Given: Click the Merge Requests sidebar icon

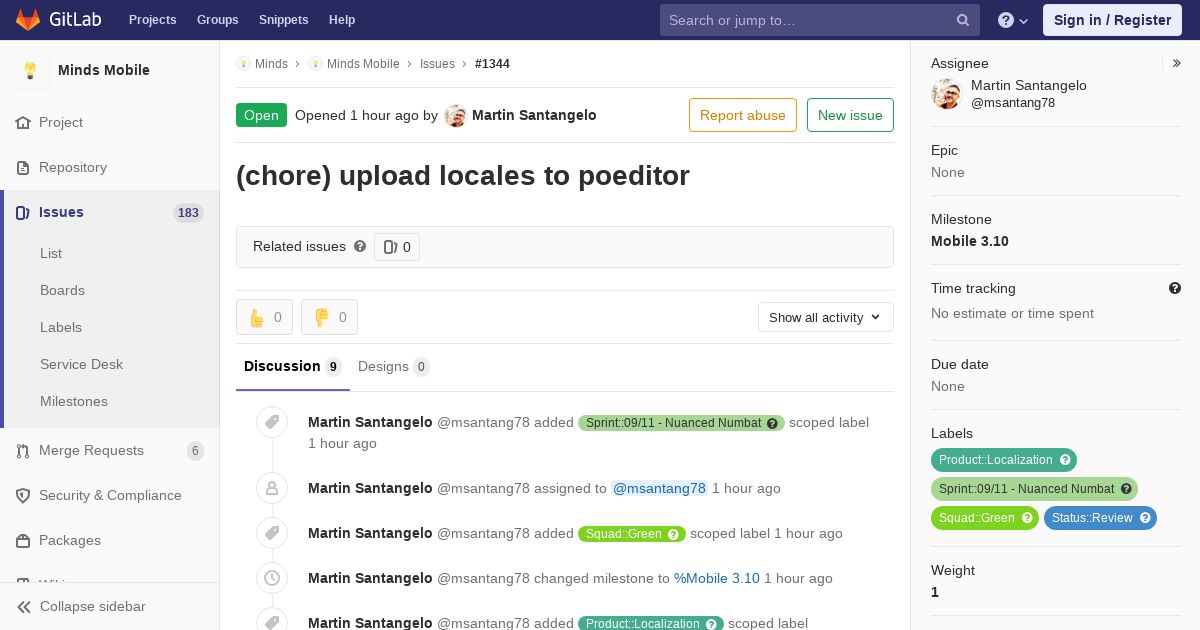Looking at the screenshot, I should 23,451.
